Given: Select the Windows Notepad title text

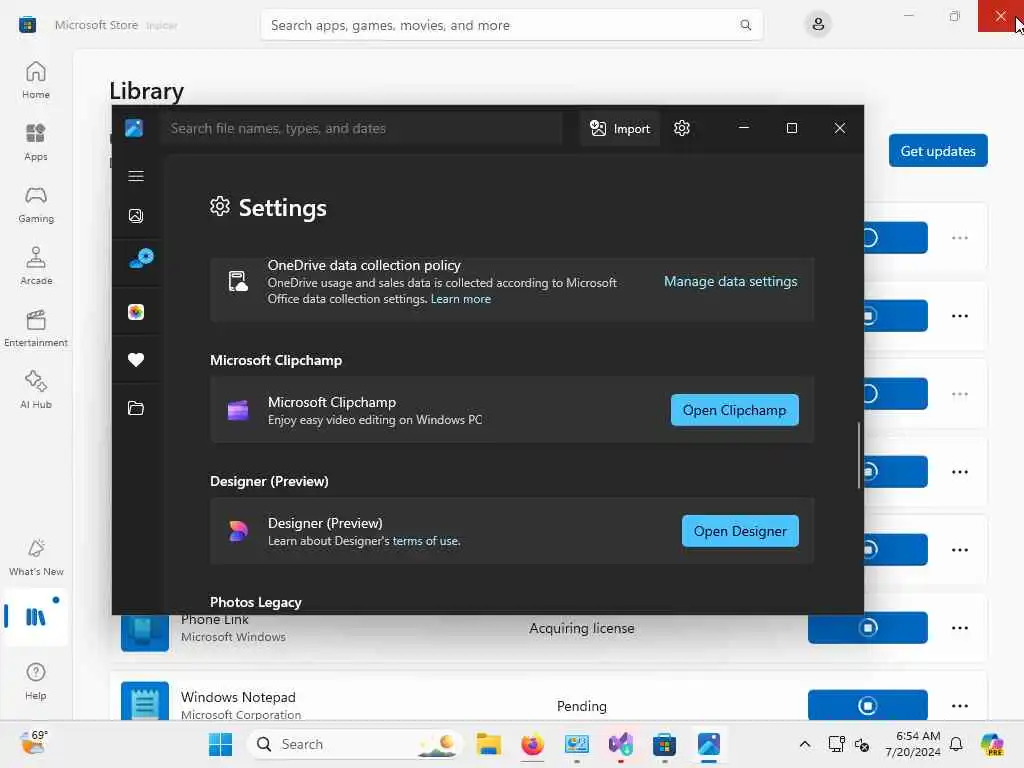Looking at the screenshot, I should [x=238, y=697].
